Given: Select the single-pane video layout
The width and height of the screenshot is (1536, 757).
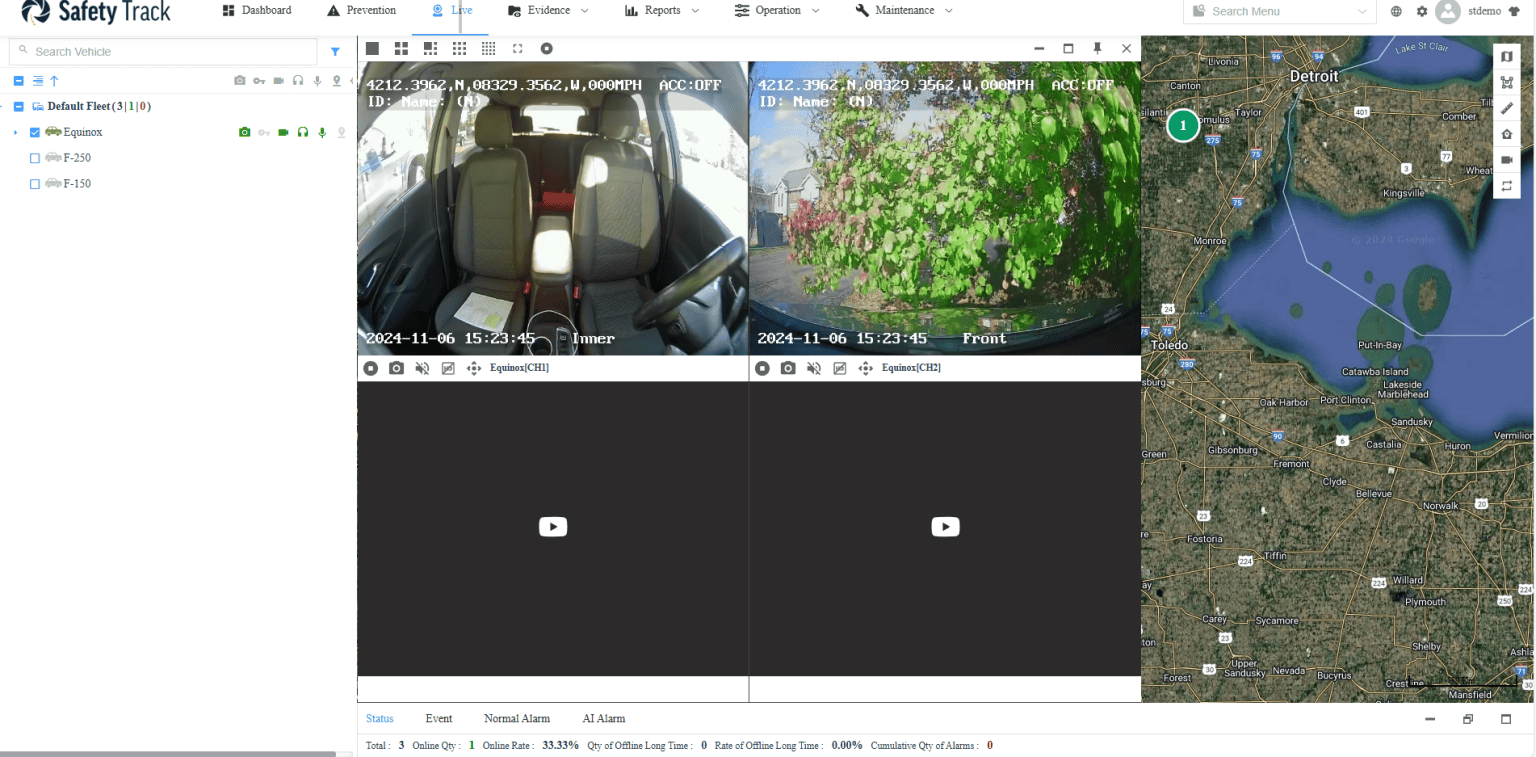Looking at the screenshot, I should pos(371,48).
